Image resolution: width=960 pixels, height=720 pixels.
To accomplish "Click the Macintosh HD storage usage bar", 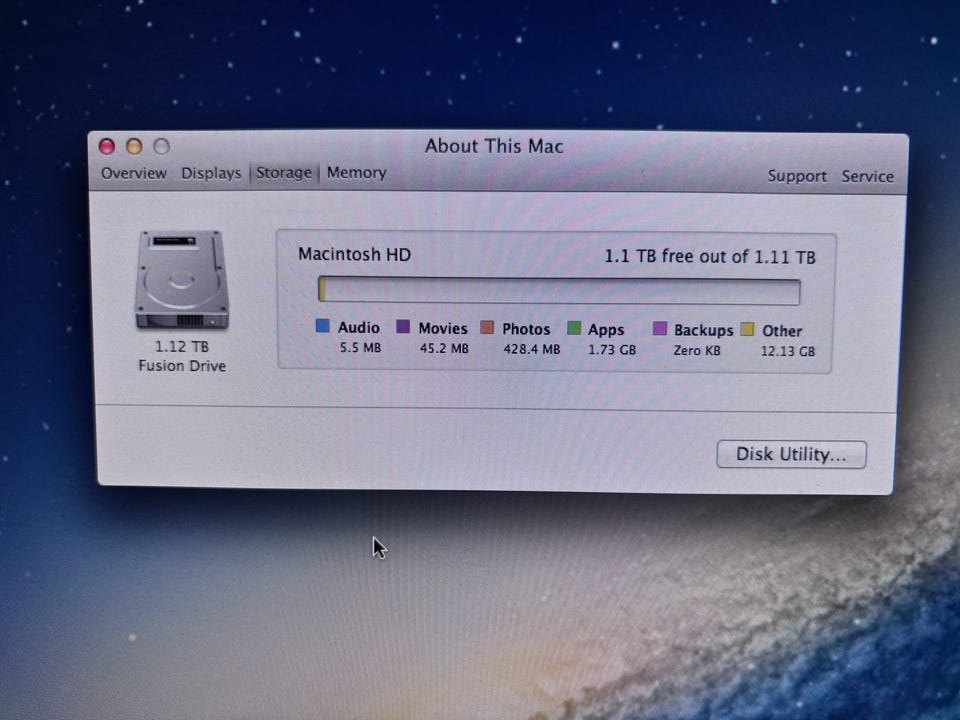I will click(559, 291).
